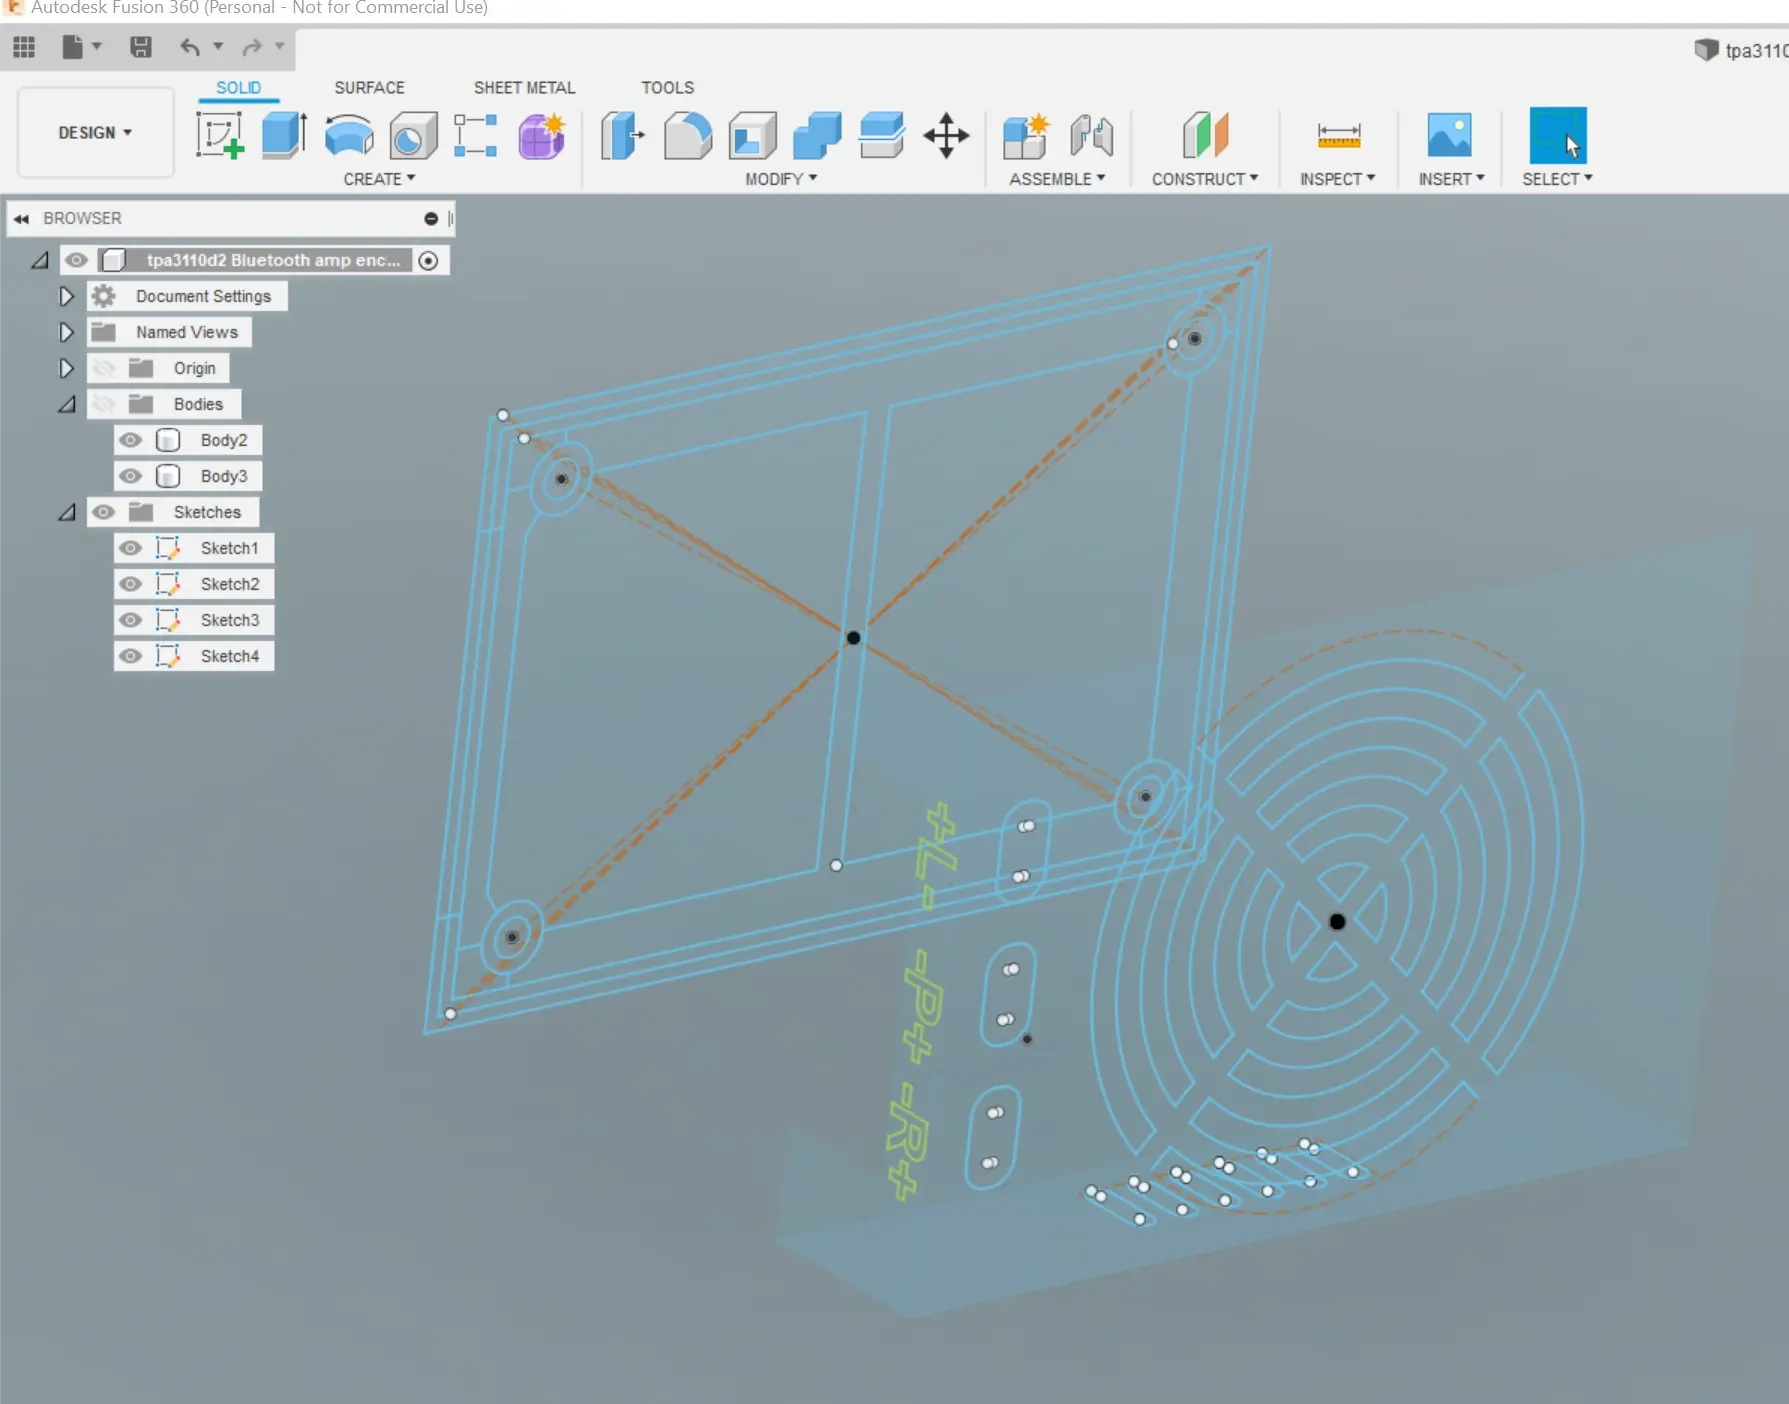1789x1404 pixels.
Task: Toggle visibility of Bodies folder
Action: pos(103,404)
